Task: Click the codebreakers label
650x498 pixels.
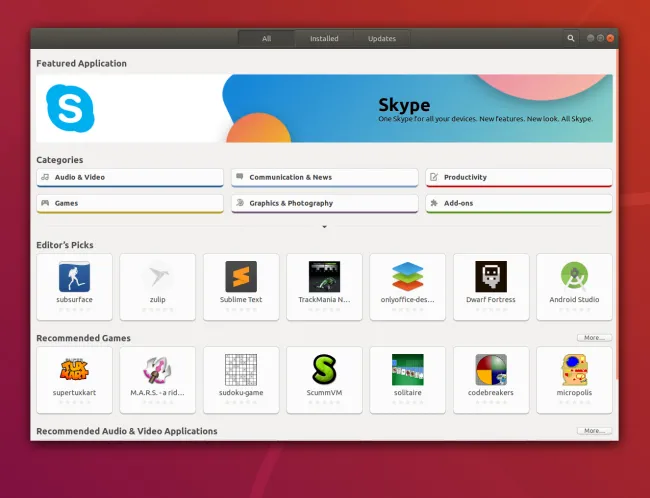Action: [x=491, y=393]
